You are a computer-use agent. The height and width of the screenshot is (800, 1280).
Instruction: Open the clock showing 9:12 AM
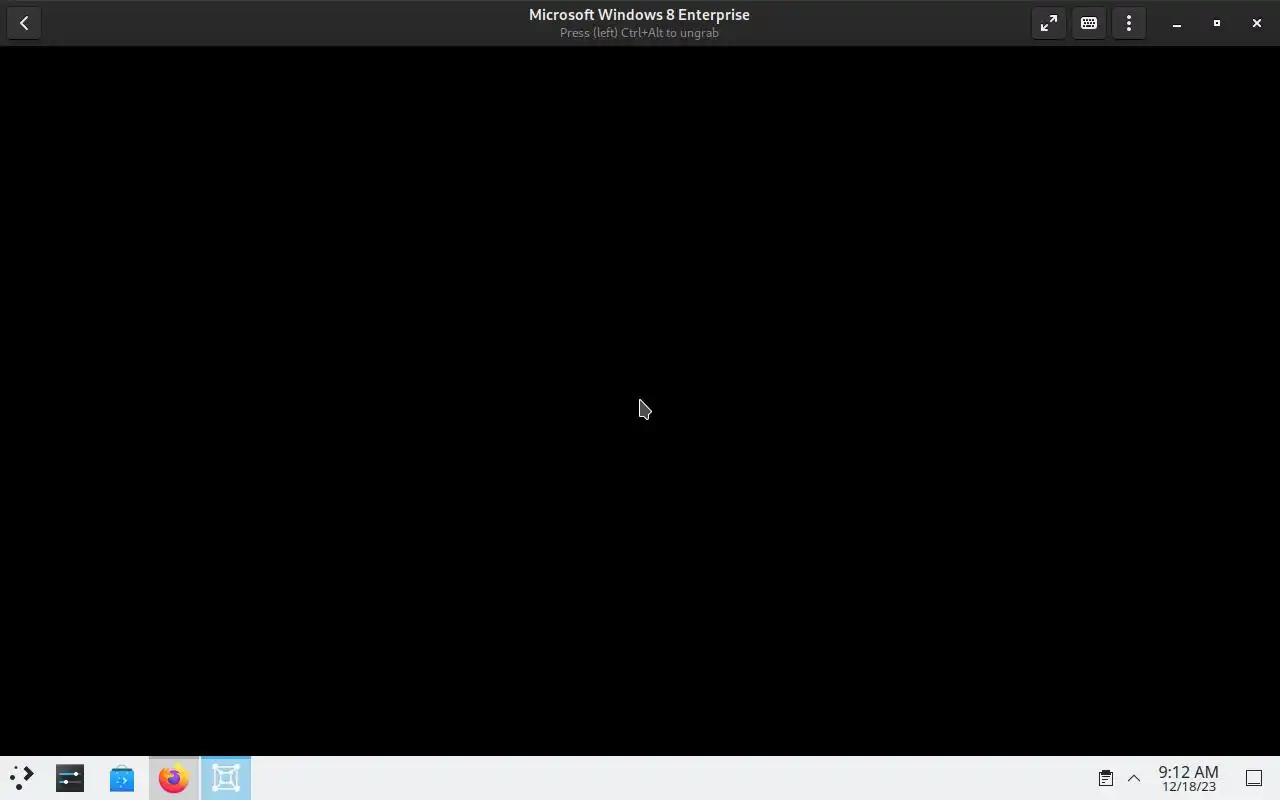(x=1188, y=778)
